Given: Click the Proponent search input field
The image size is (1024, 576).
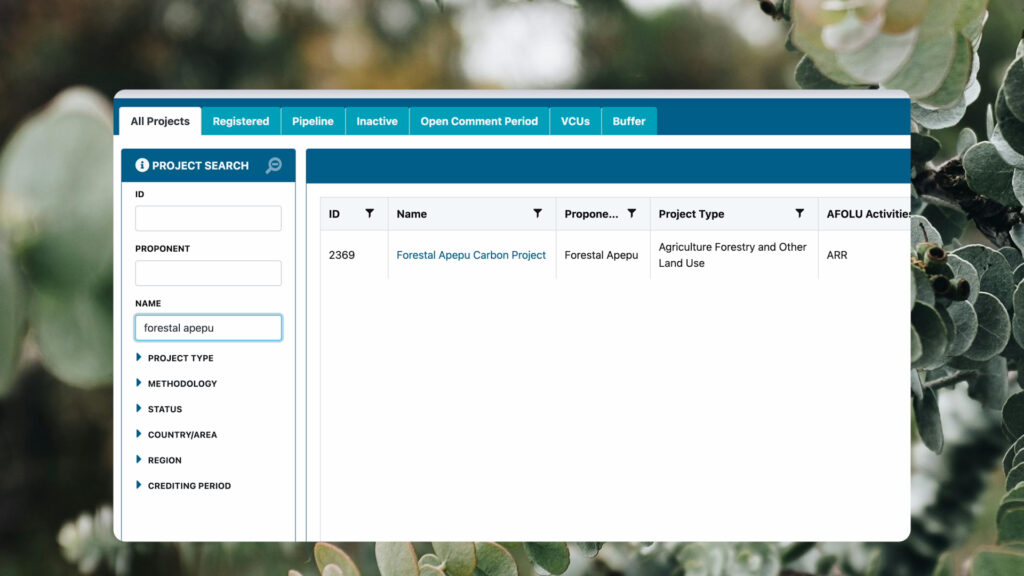Looking at the screenshot, I should pyautogui.click(x=208, y=273).
